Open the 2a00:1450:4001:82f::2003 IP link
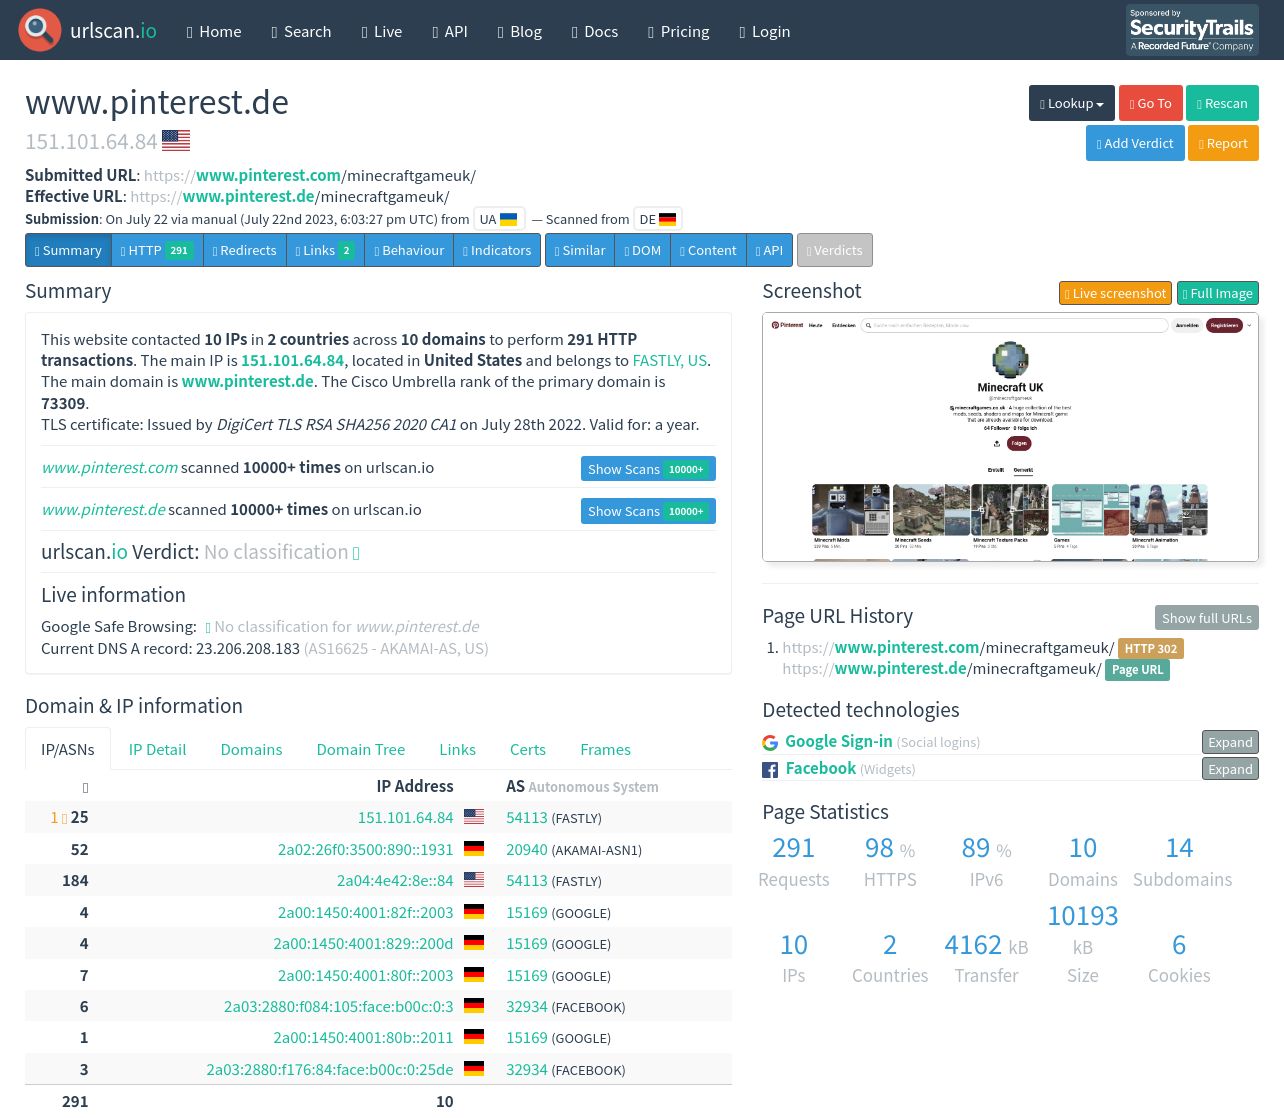The width and height of the screenshot is (1284, 1118). pos(365,912)
